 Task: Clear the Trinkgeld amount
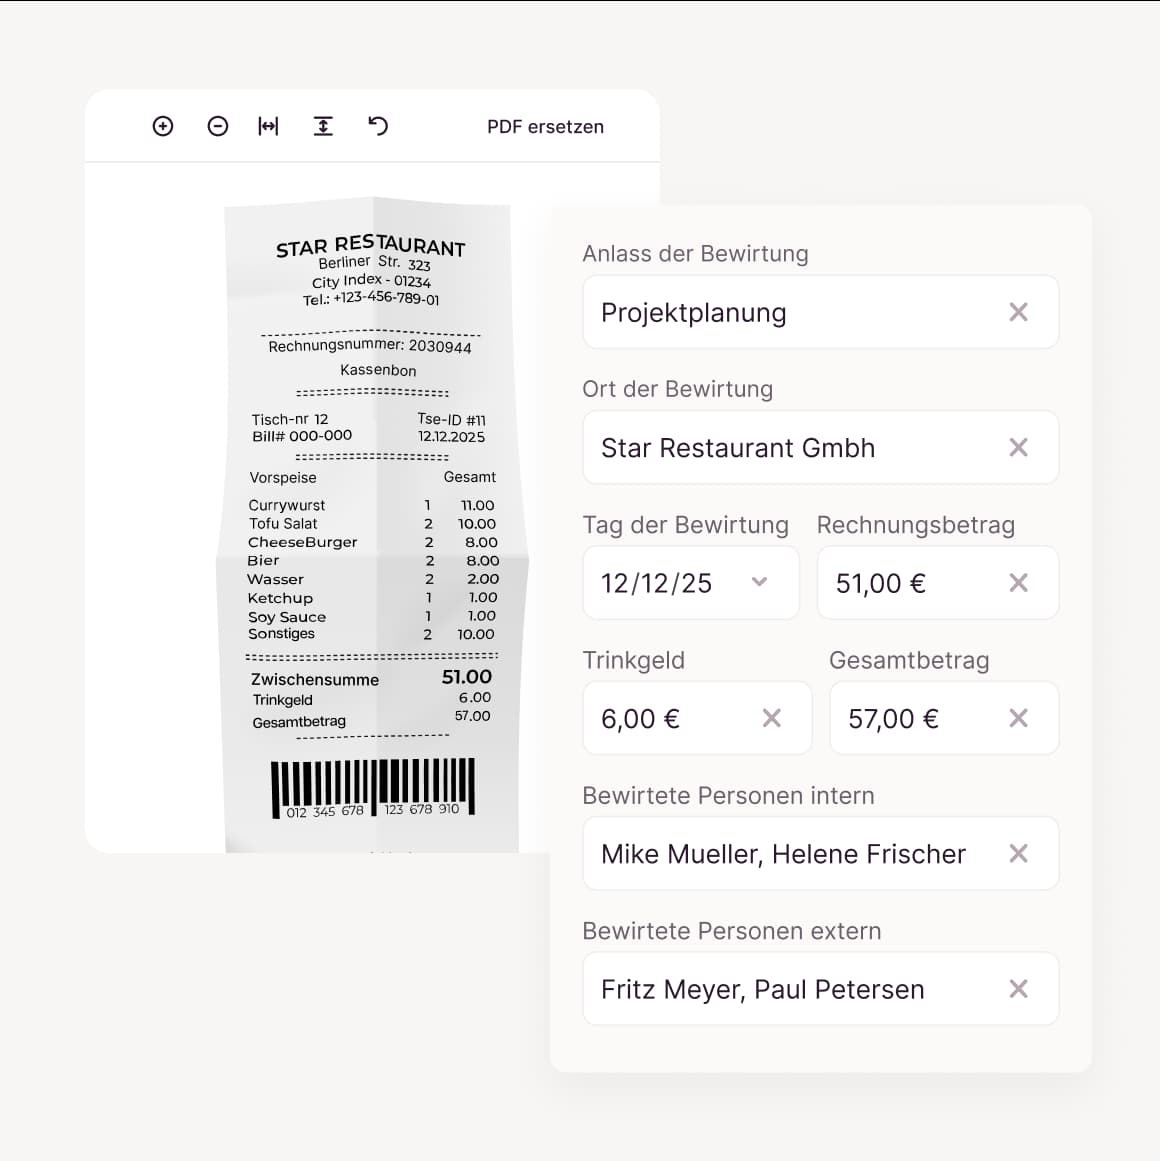[x=771, y=718]
